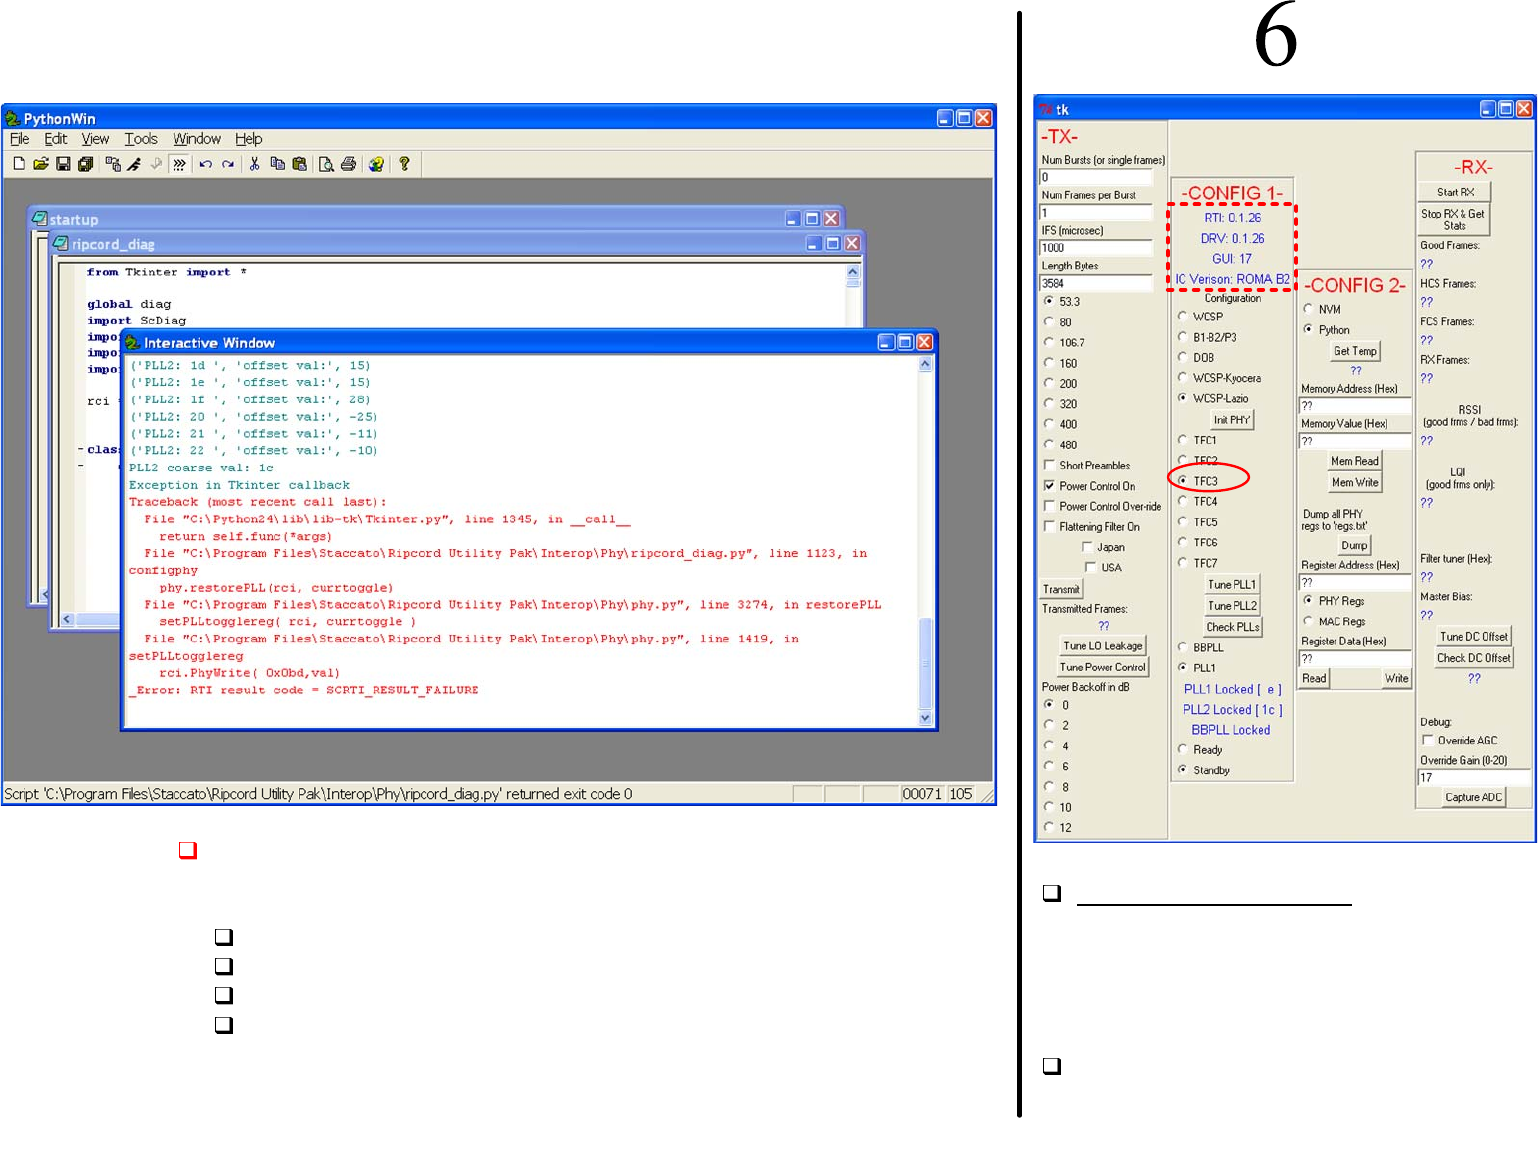Click the Save diskette icon
The width and height of the screenshot is (1538, 1163).
pyautogui.click(x=63, y=164)
